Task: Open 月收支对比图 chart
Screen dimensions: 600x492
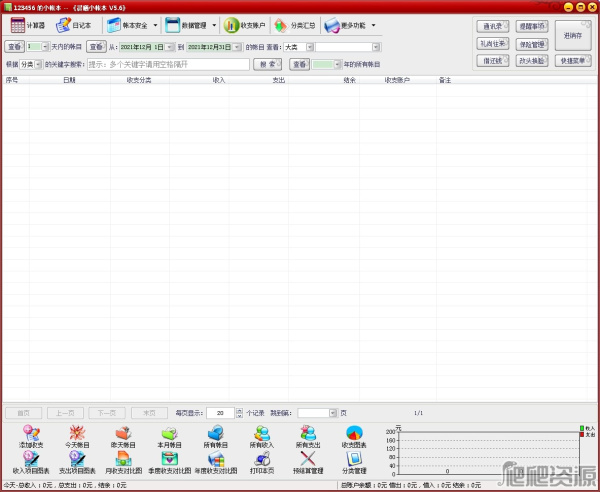Action: tap(123, 460)
